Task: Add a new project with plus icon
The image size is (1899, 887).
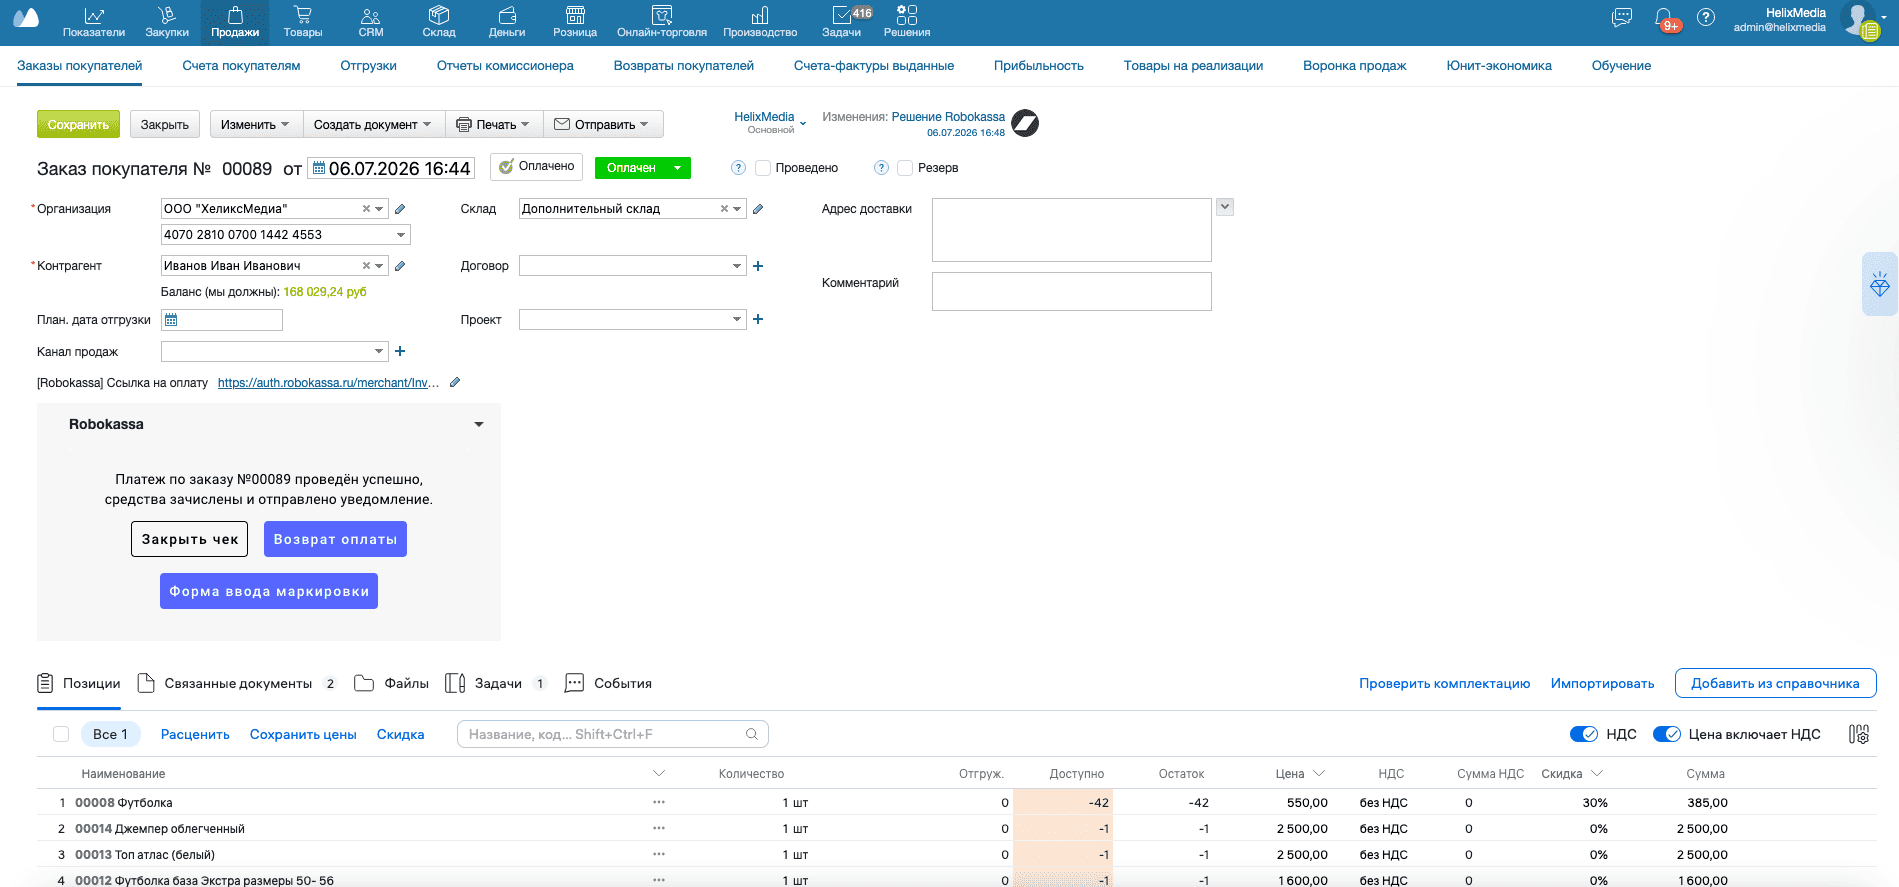Action: coord(758,319)
